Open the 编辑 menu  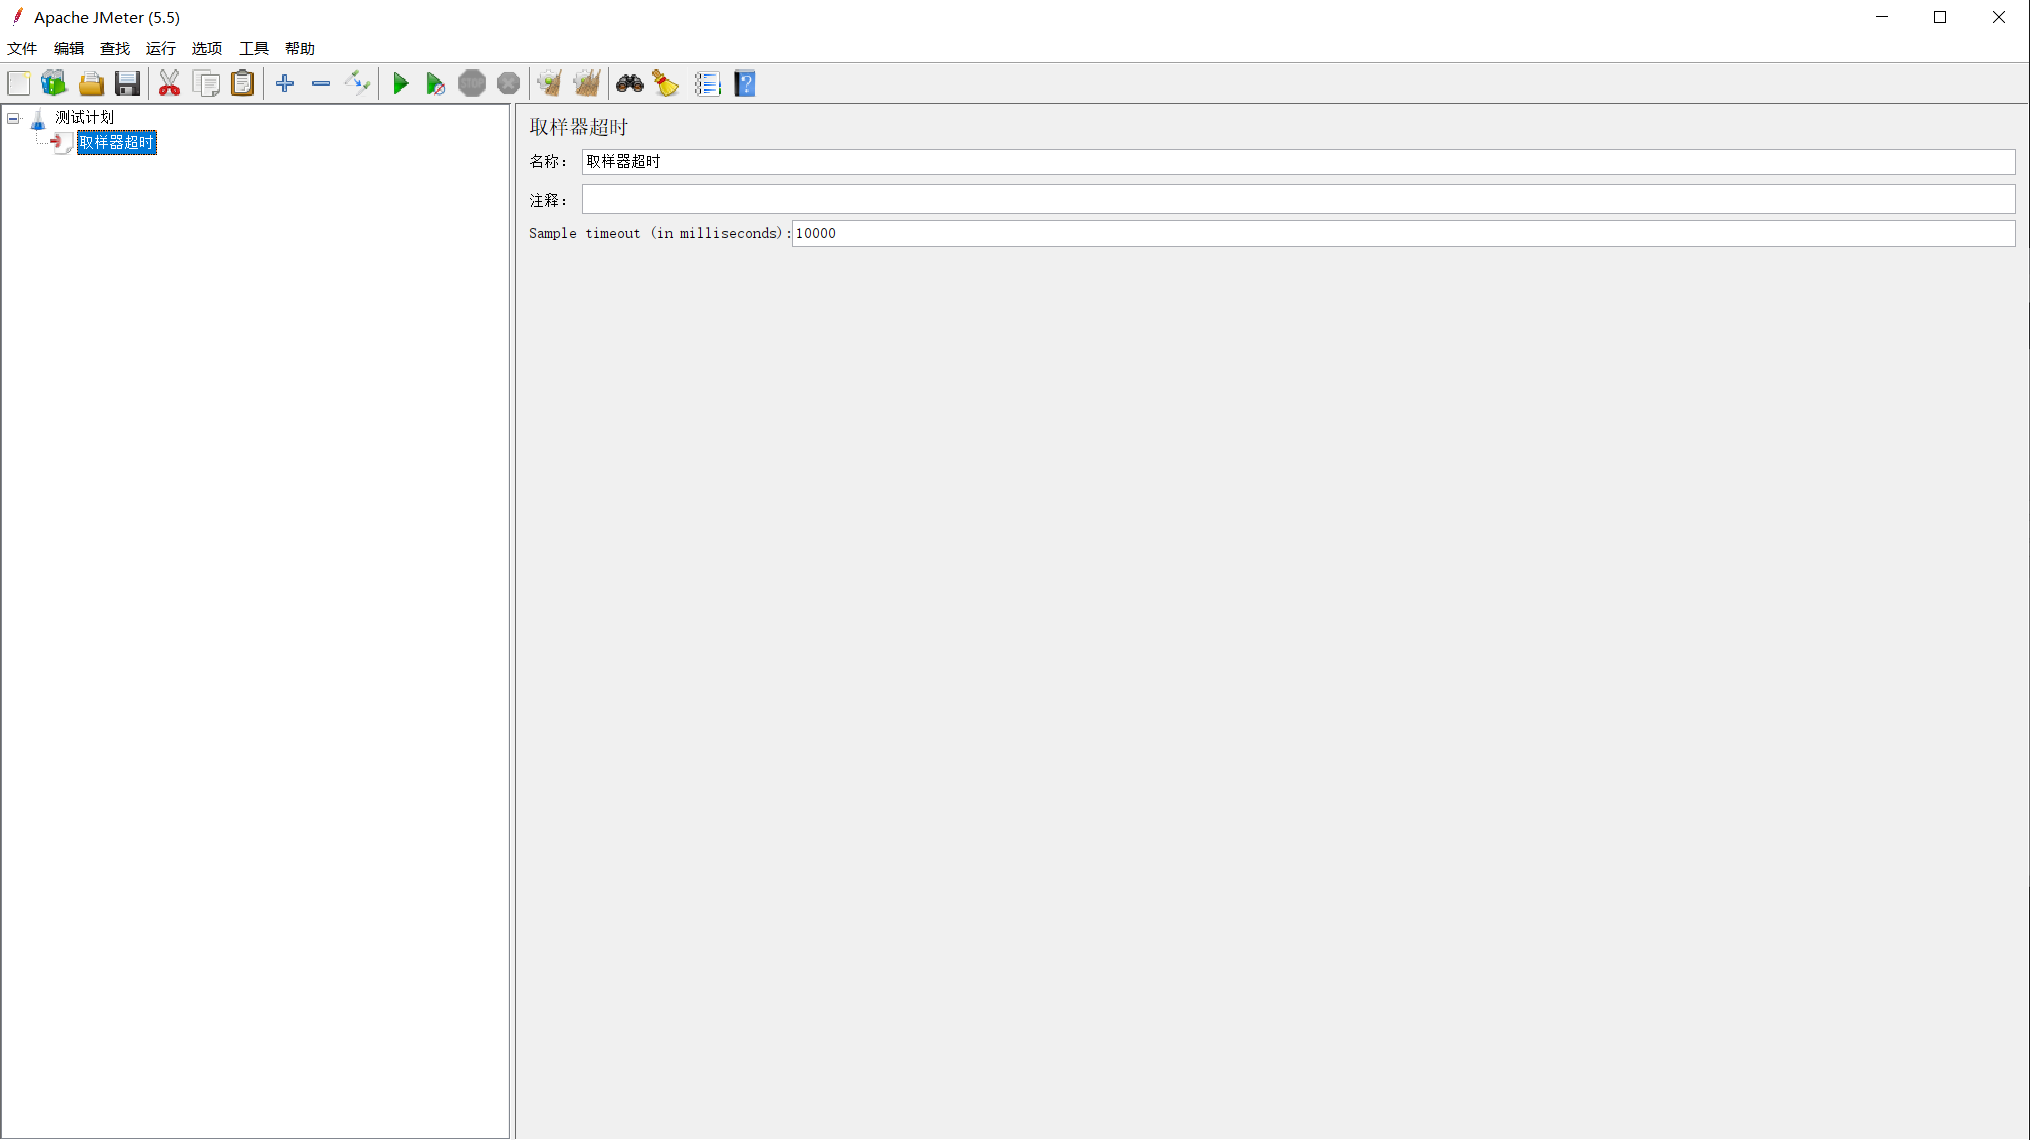tap(69, 49)
